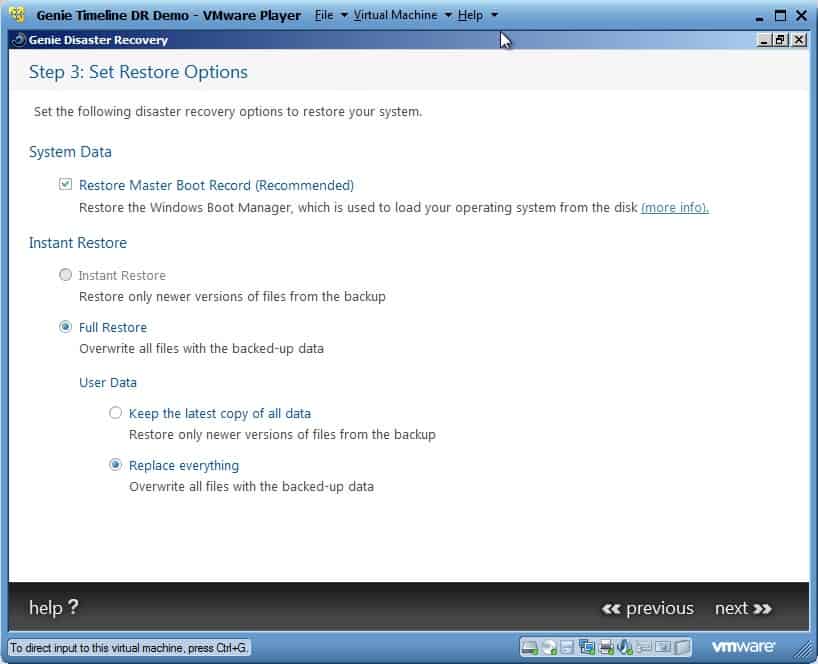Image resolution: width=818 pixels, height=664 pixels.
Task: Go to the next step
Action: (x=743, y=608)
